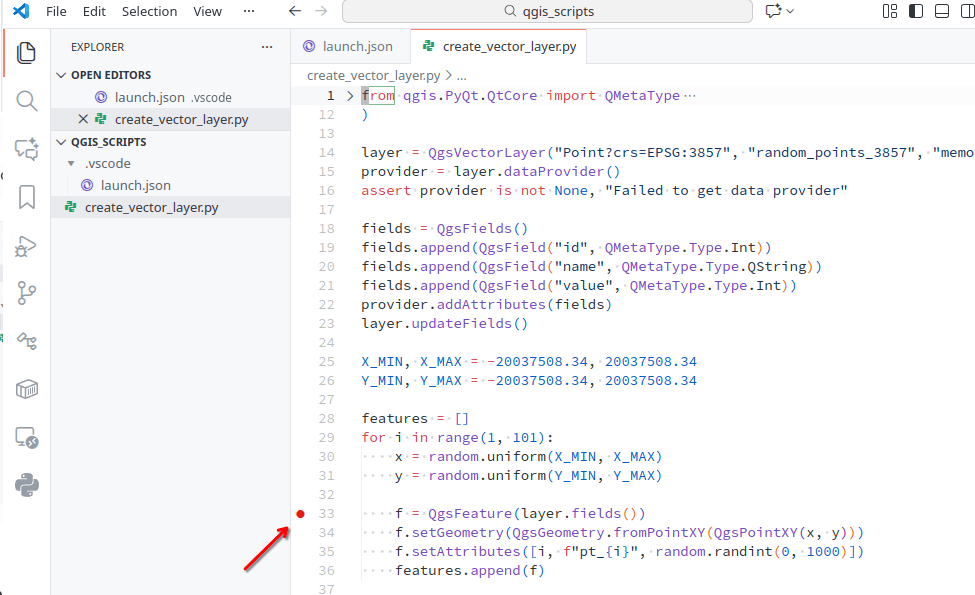The image size is (975, 595).
Task: Open the Selection menu
Action: tap(149, 11)
